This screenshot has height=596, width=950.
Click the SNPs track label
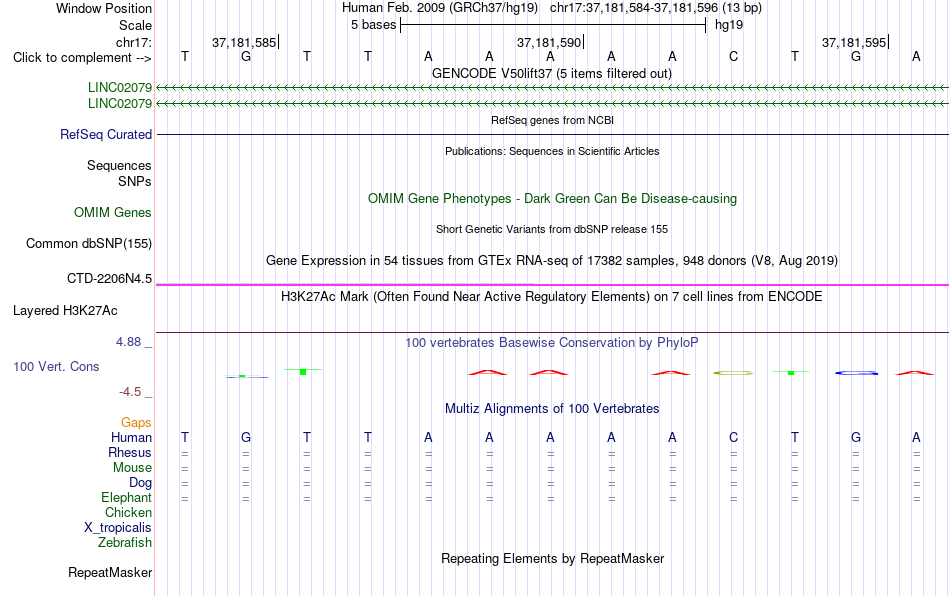click(x=135, y=181)
